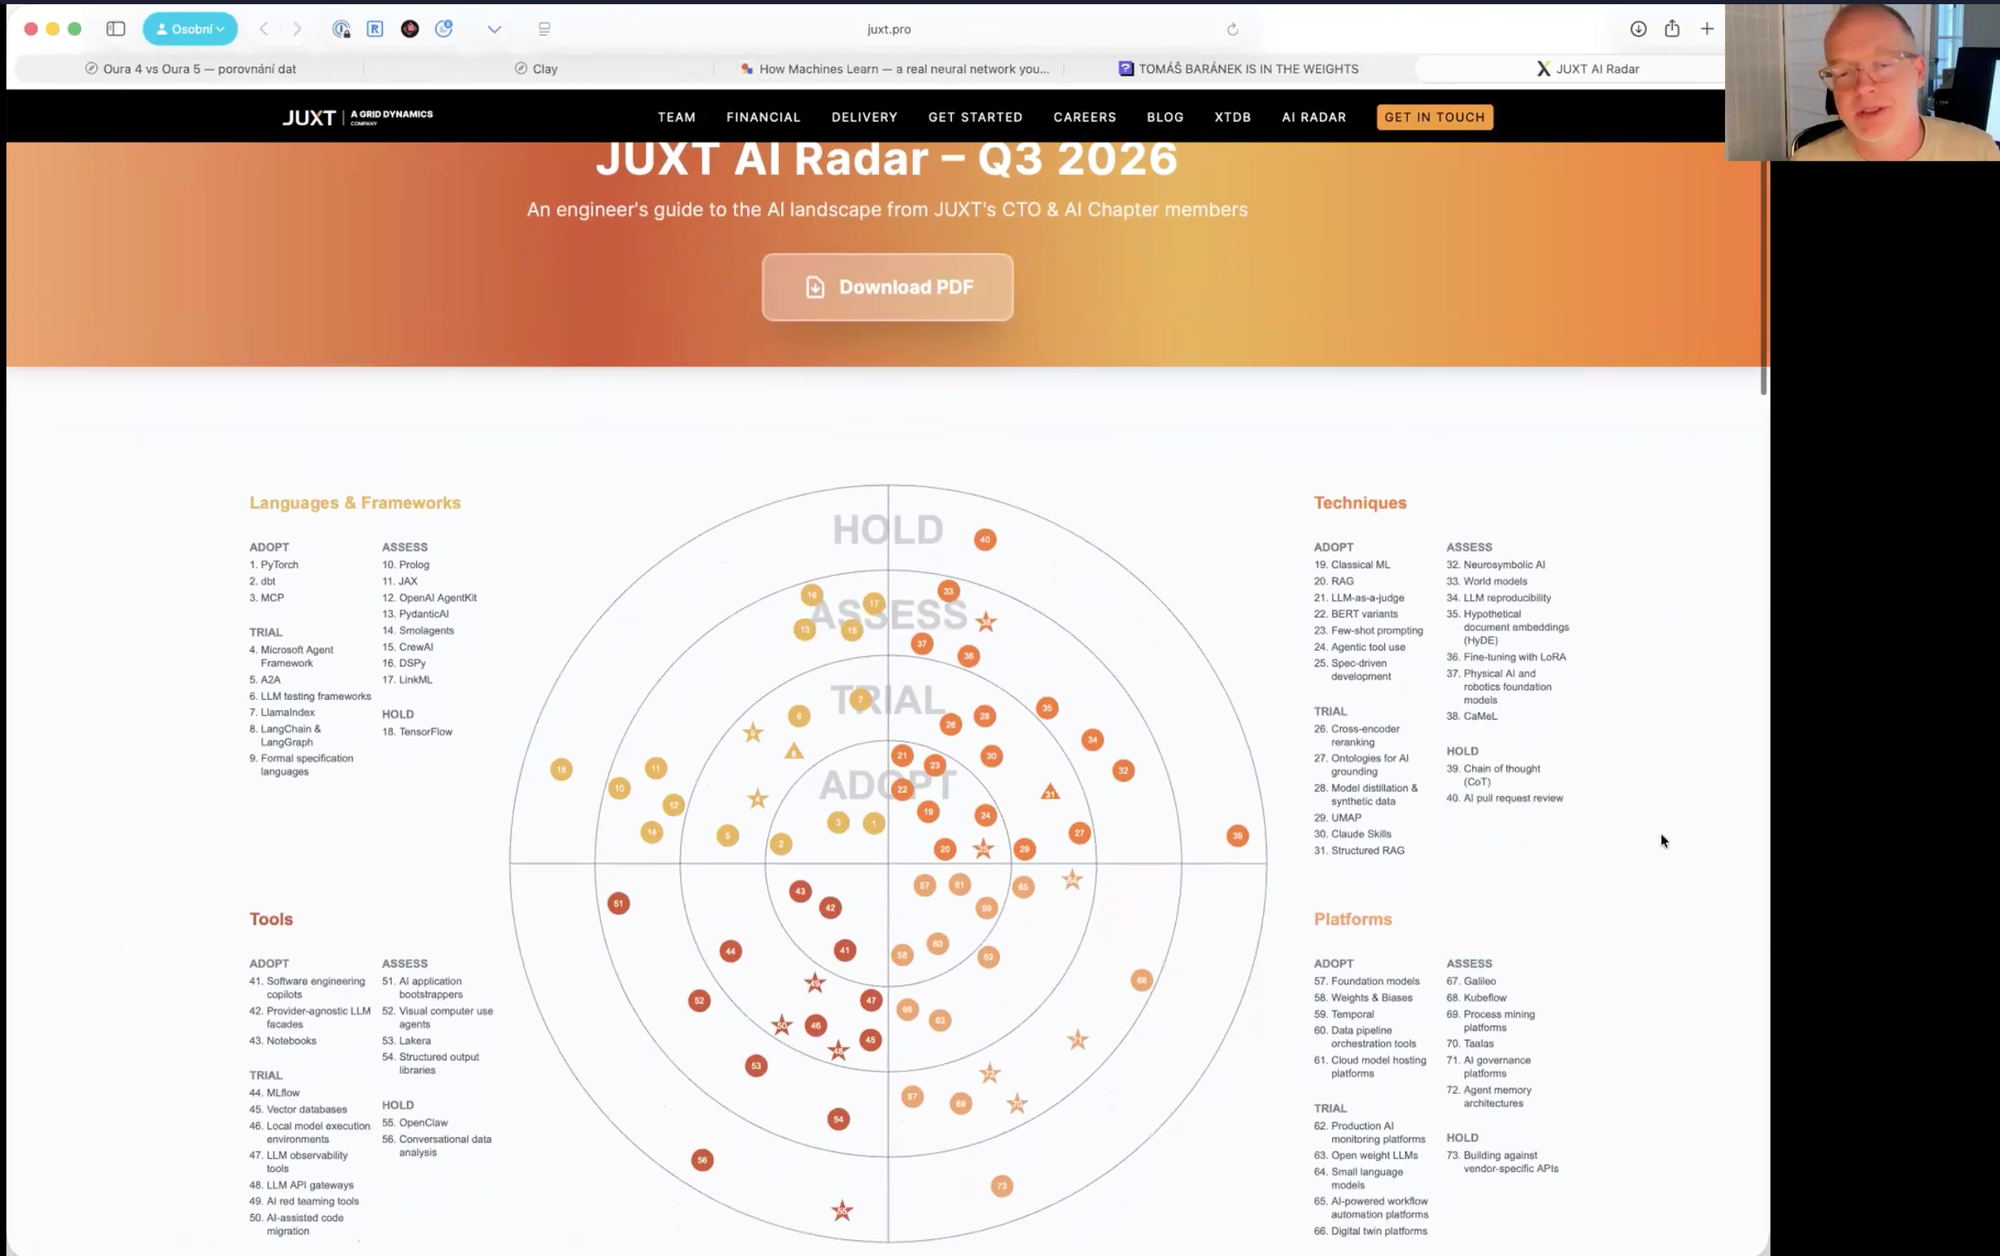Select radar blip numbered 33
This screenshot has width=2000, height=1256.
948,591
